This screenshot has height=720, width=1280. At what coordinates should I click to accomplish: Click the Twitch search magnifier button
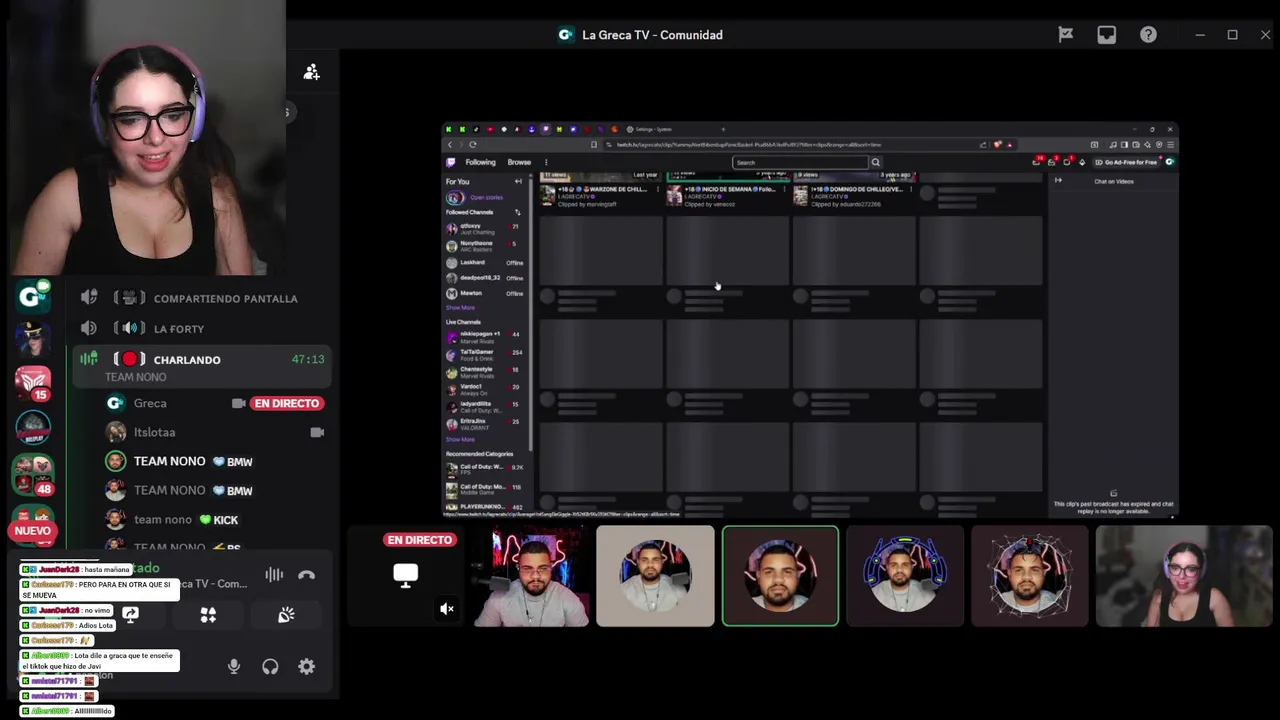[875, 162]
